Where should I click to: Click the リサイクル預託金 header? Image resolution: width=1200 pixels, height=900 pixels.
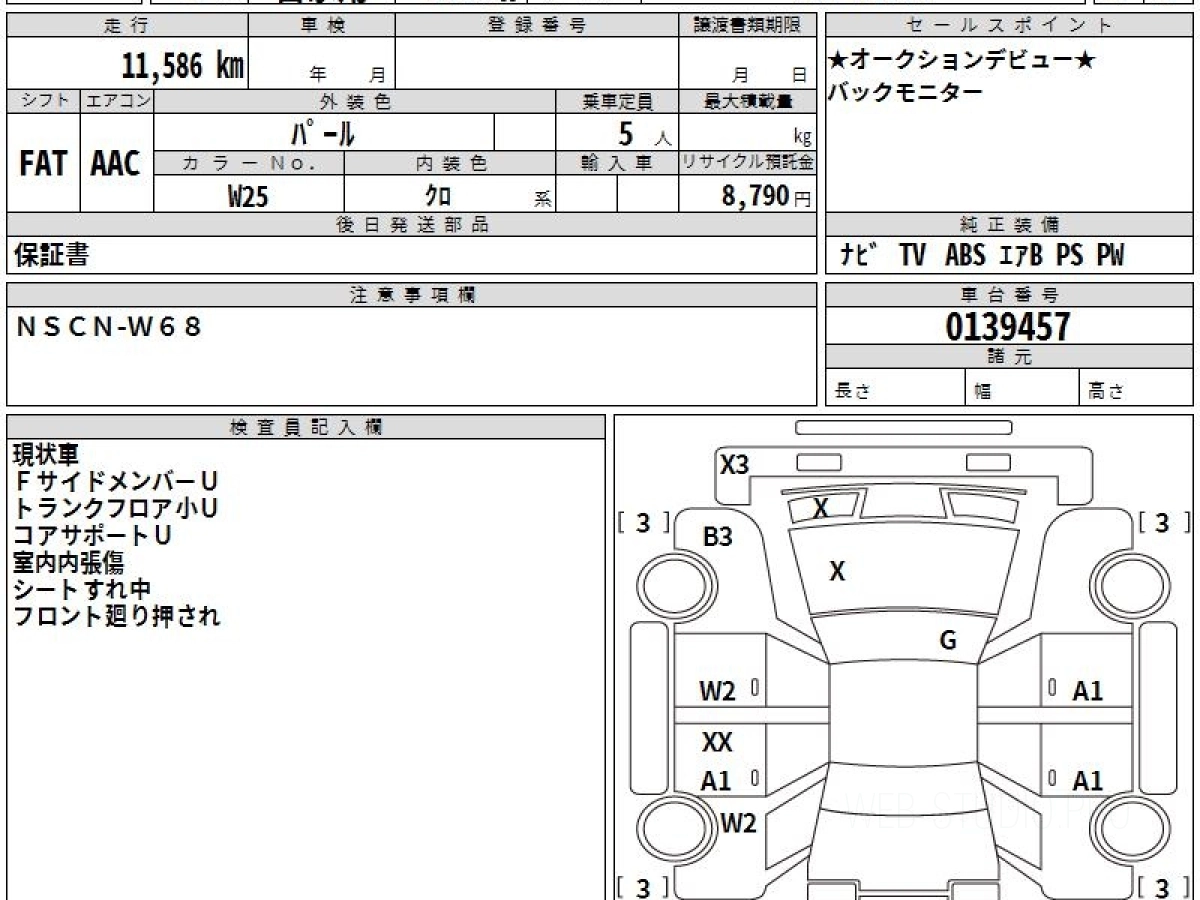(x=747, y=163)
